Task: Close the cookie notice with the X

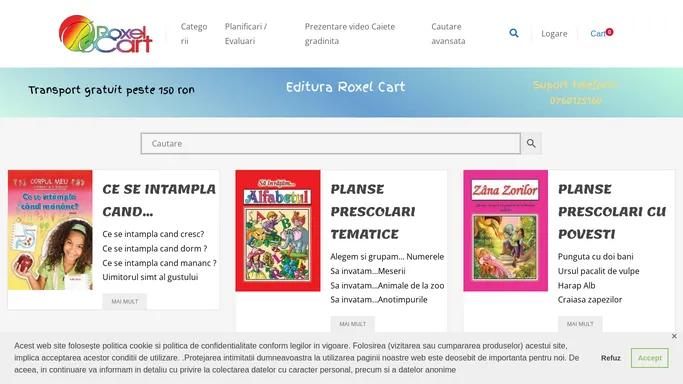Action: (x=674, y=336)
